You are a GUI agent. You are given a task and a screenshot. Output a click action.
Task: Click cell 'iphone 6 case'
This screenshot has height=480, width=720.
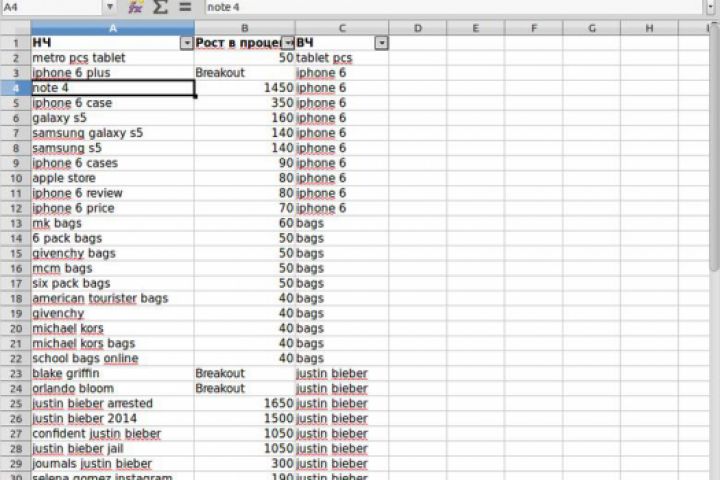[x=112, y=103]
